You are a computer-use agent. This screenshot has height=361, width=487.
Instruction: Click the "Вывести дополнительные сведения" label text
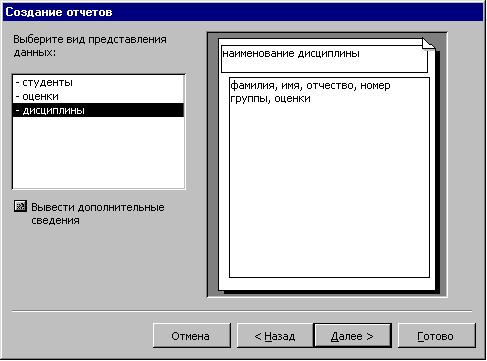pos(98,214)
